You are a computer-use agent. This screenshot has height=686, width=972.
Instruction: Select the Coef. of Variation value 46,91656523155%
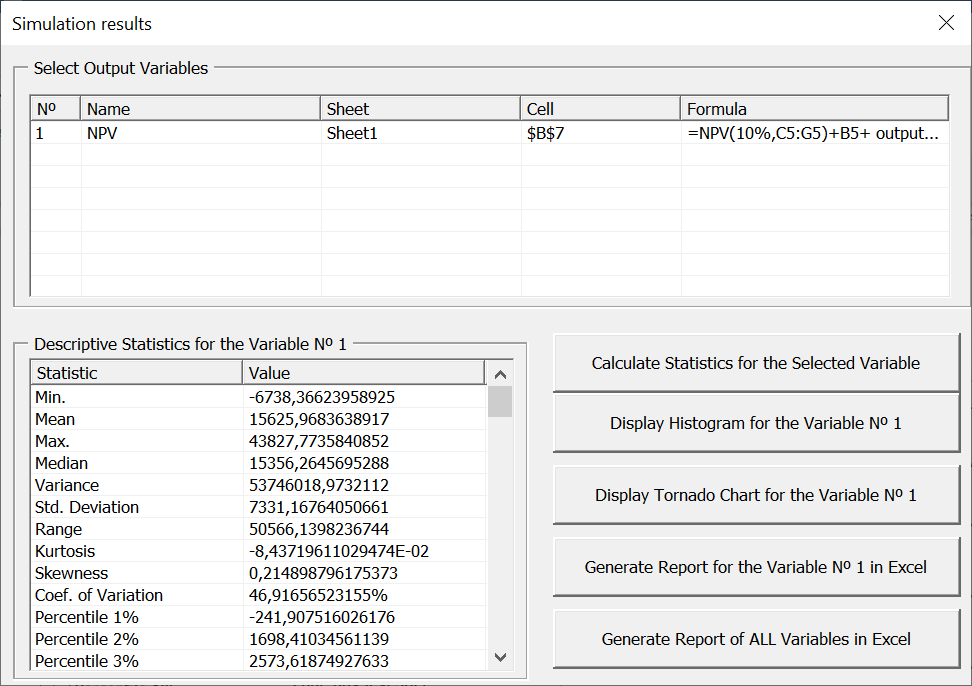(x=318, y=596)
